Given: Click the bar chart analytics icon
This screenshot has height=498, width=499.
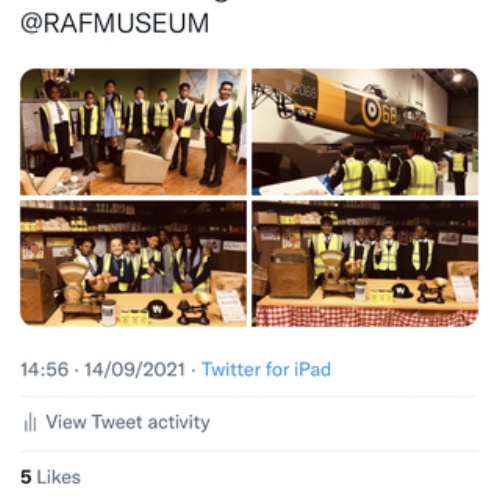Looking at the screenshot, I should coord(30,422).
